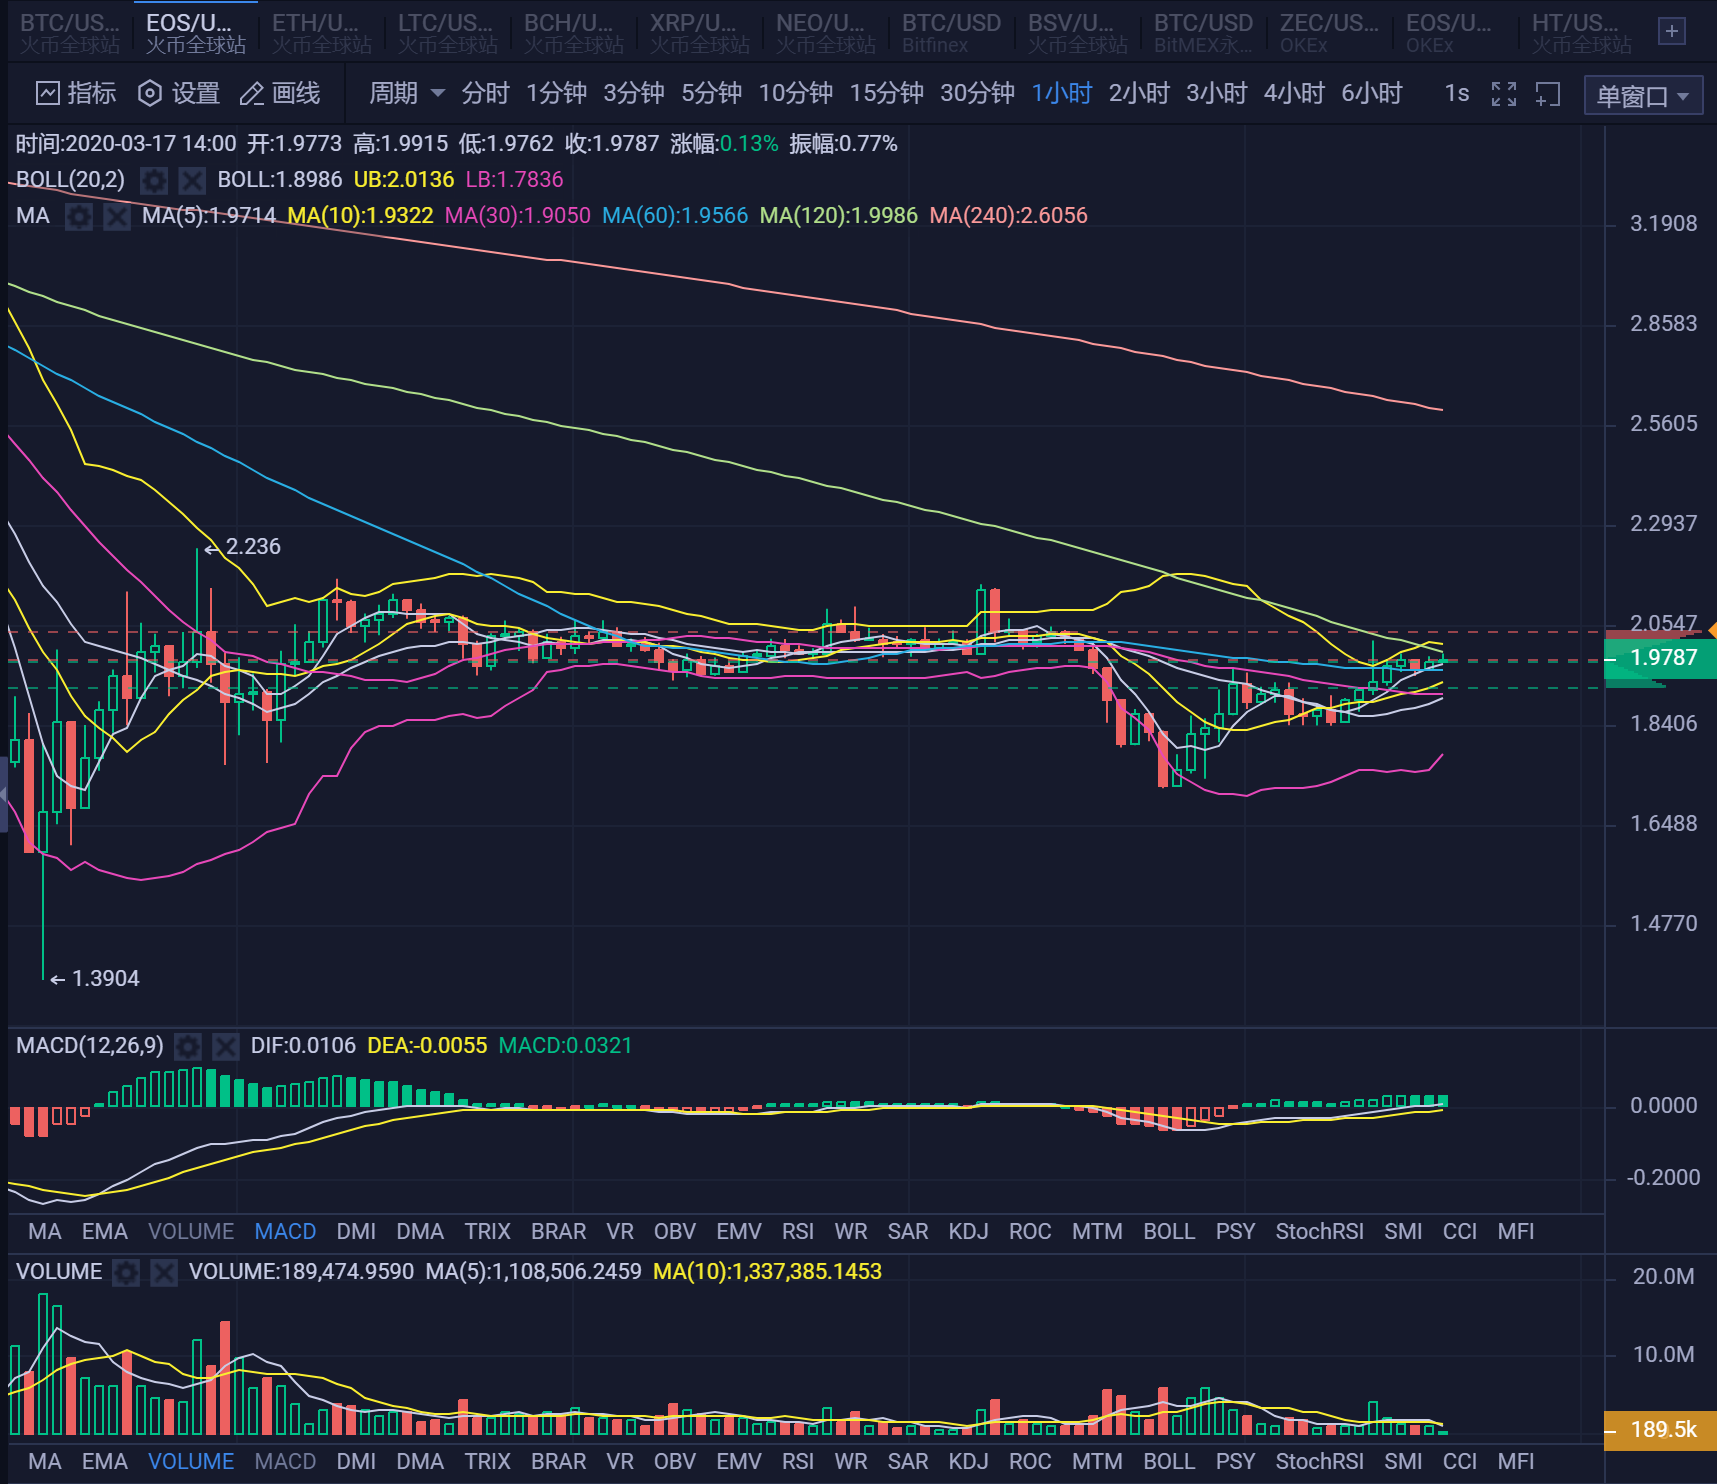Click the add-window icon beside fullscreen
This screenshot has width=1717, height=1484.
(1548, 94)
